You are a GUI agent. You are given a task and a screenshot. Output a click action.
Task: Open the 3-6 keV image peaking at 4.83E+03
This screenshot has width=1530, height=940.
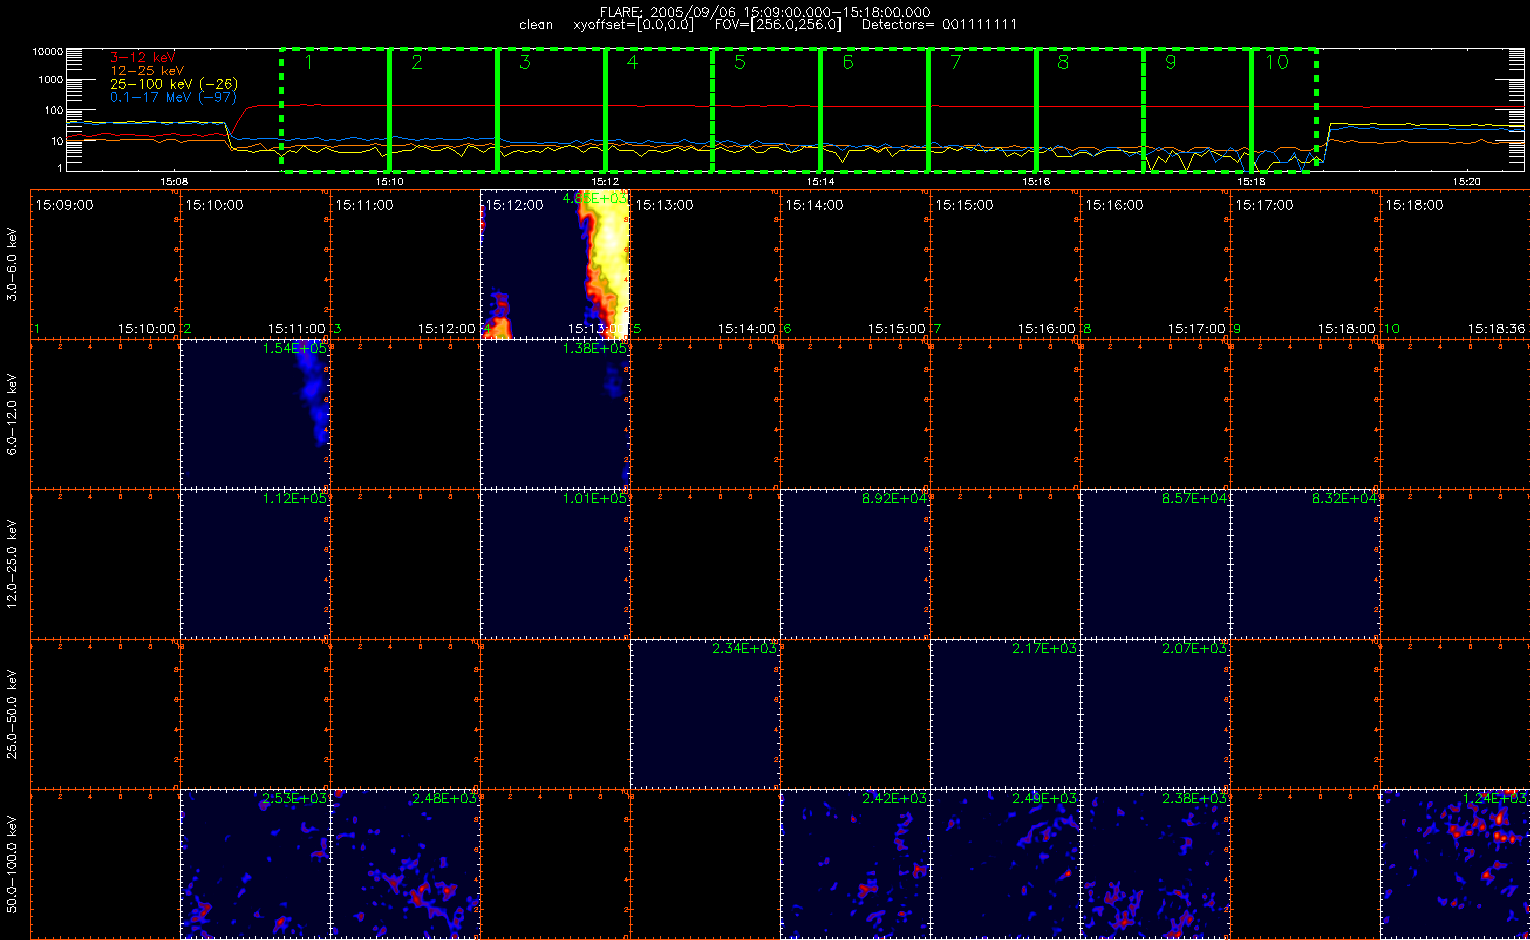tap(555, 264)
